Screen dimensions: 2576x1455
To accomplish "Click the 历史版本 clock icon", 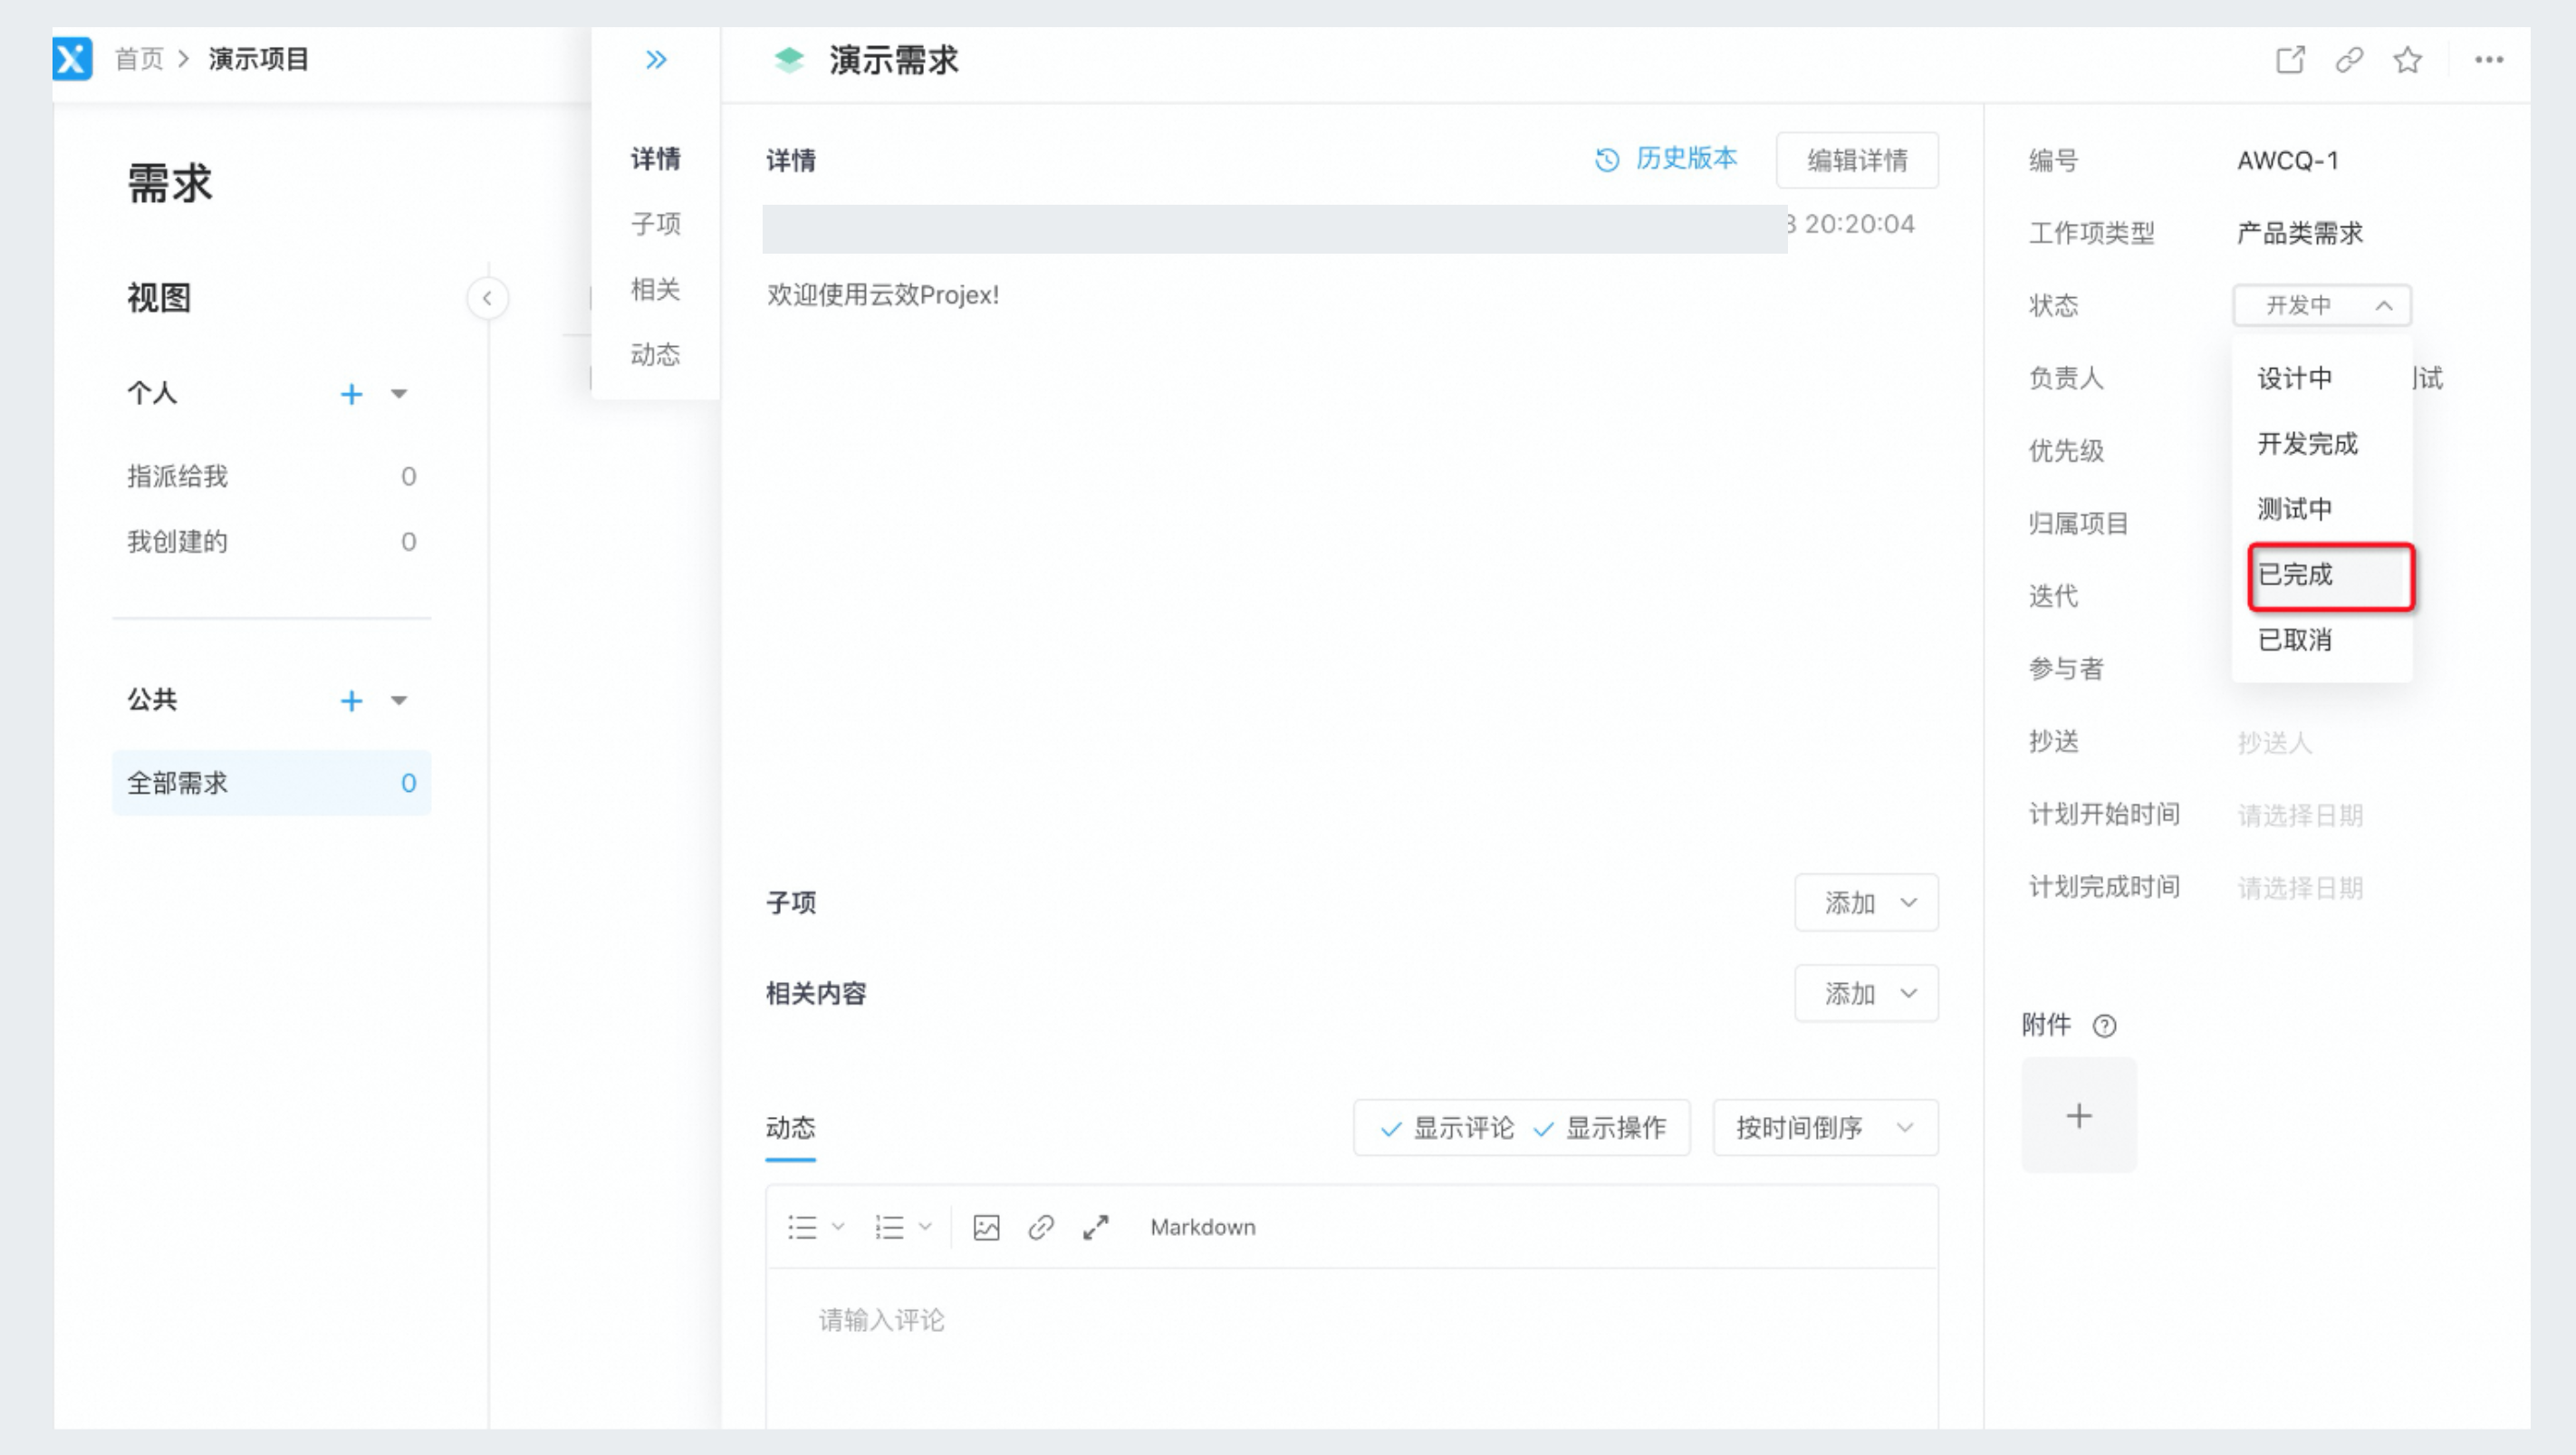I will pyautogui.click(x=1606, y=160).
